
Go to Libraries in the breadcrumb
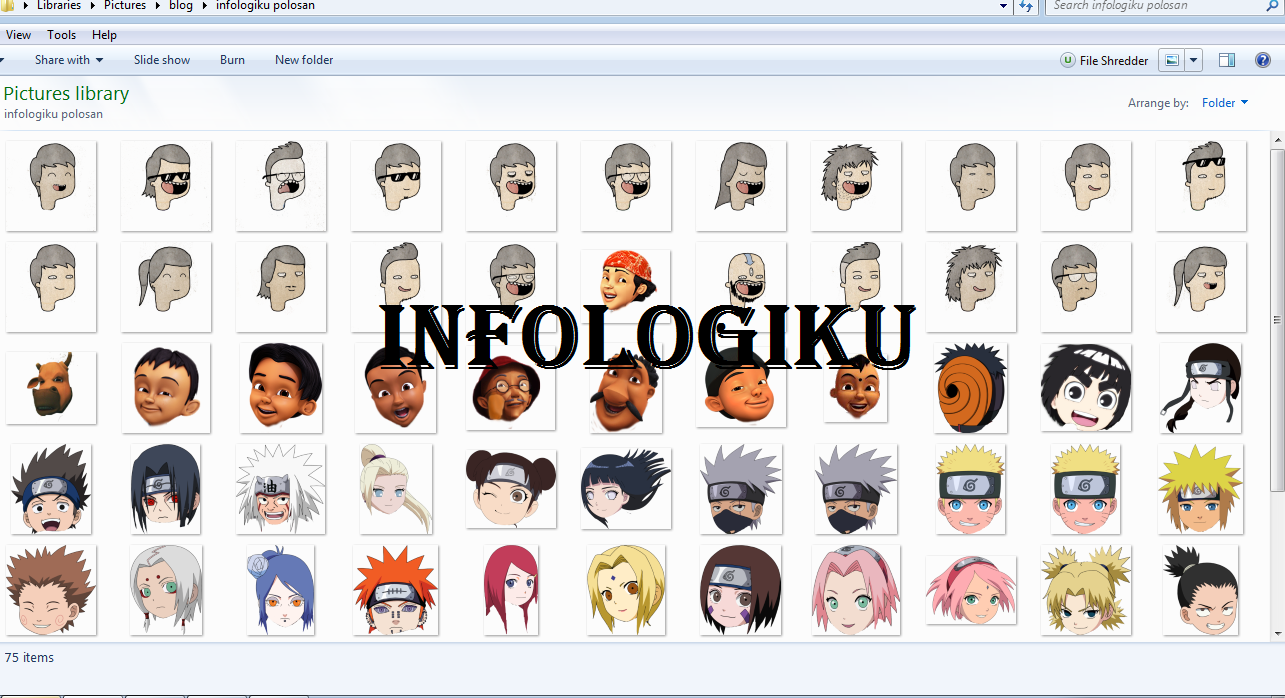coord(59,6)
